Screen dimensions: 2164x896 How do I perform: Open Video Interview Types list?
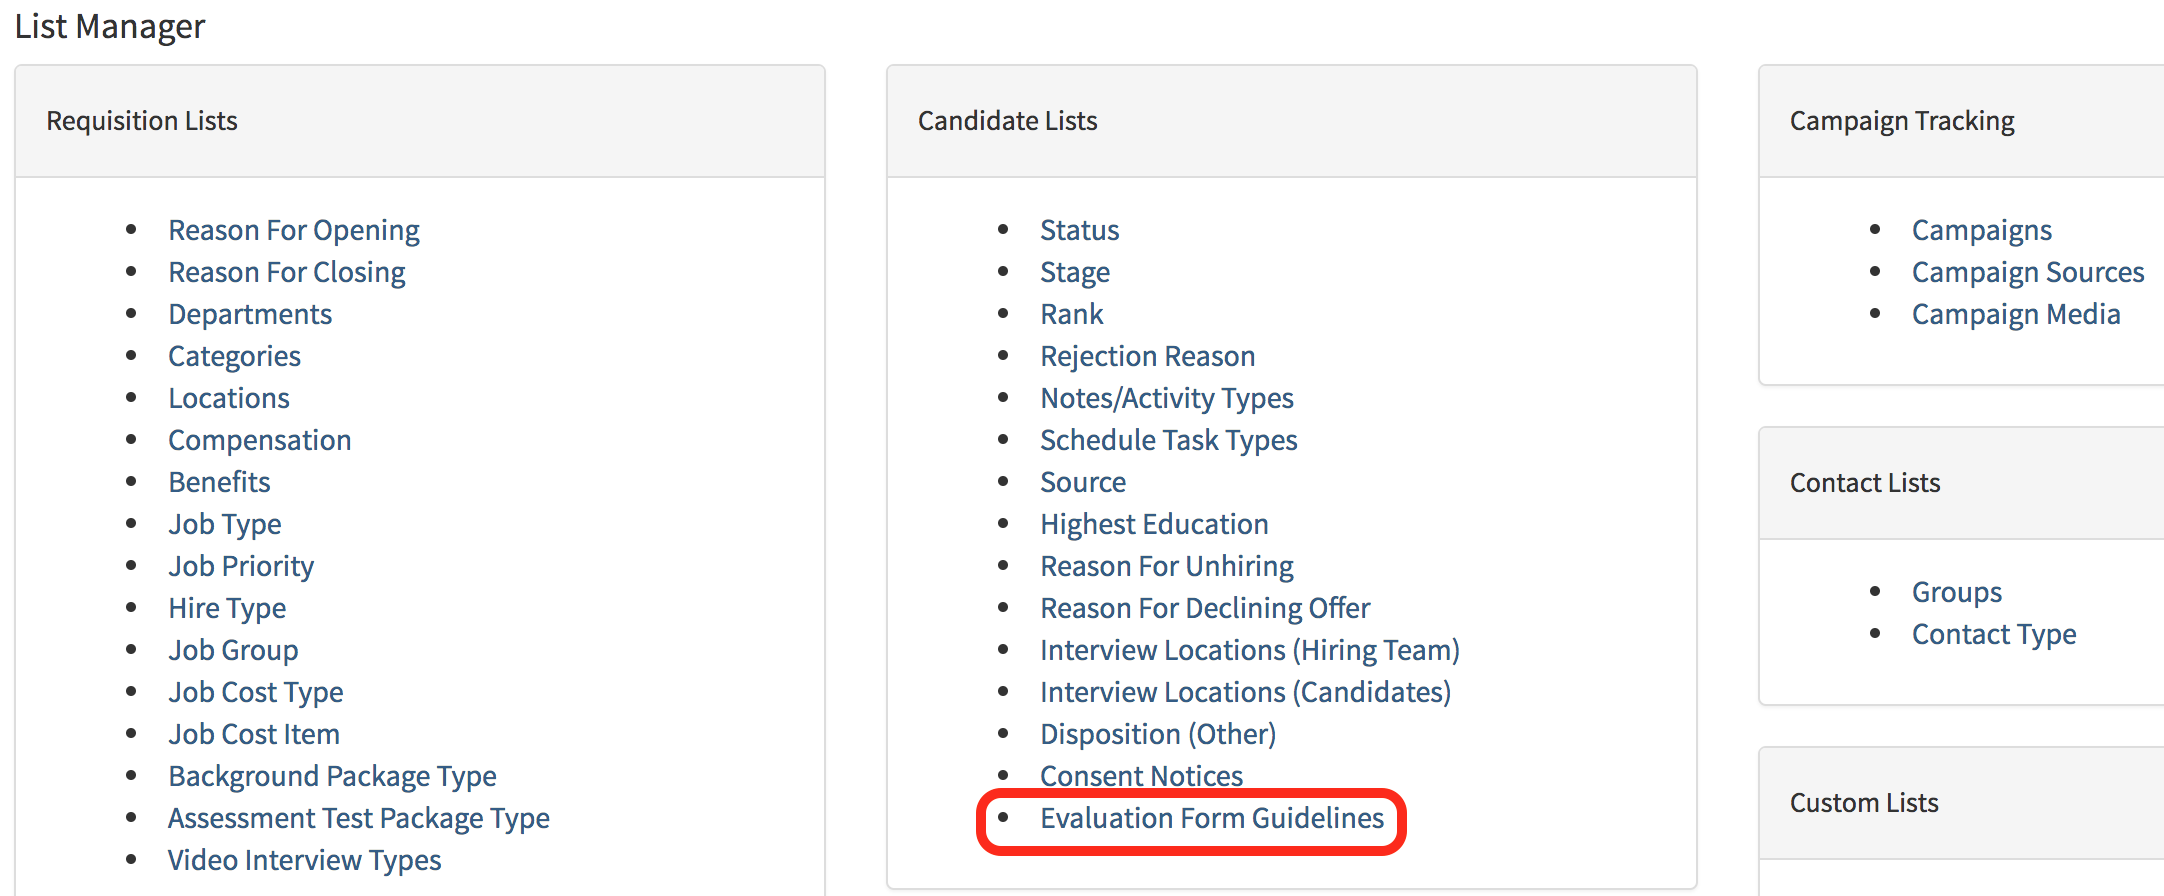304,860
